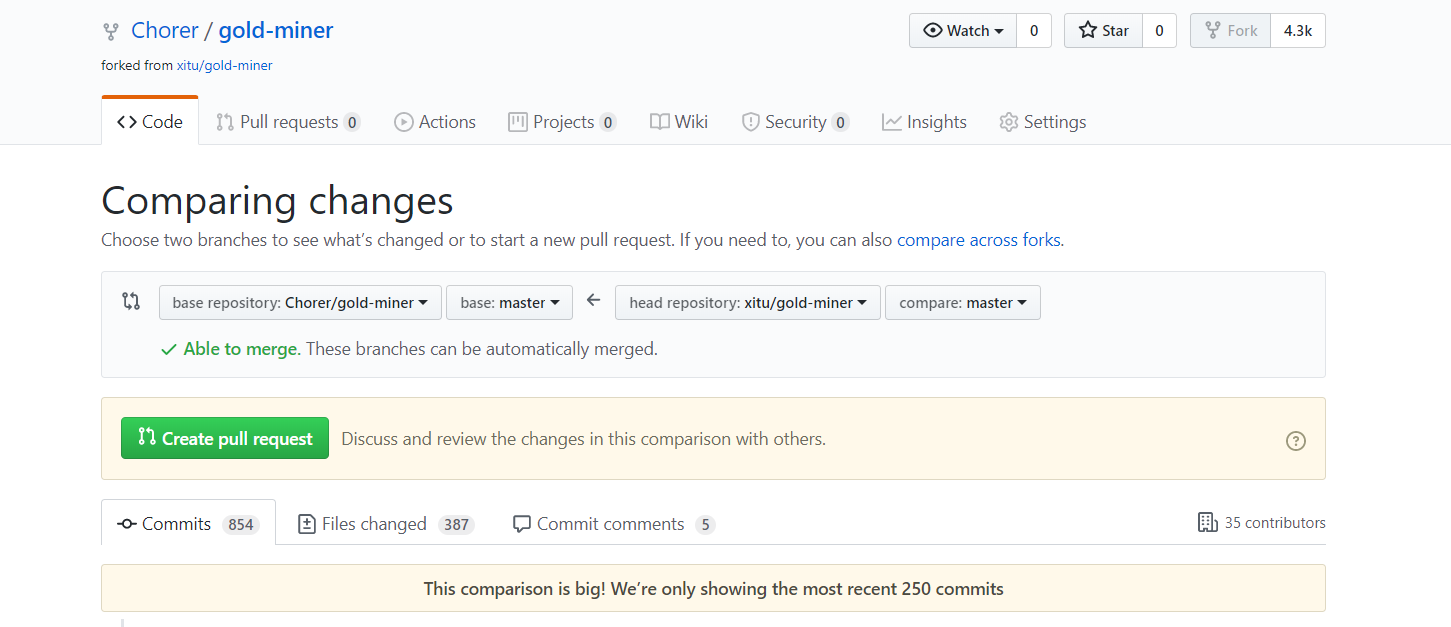
Task: Switch to the Pull requests tab
Action: pos(288,122)
